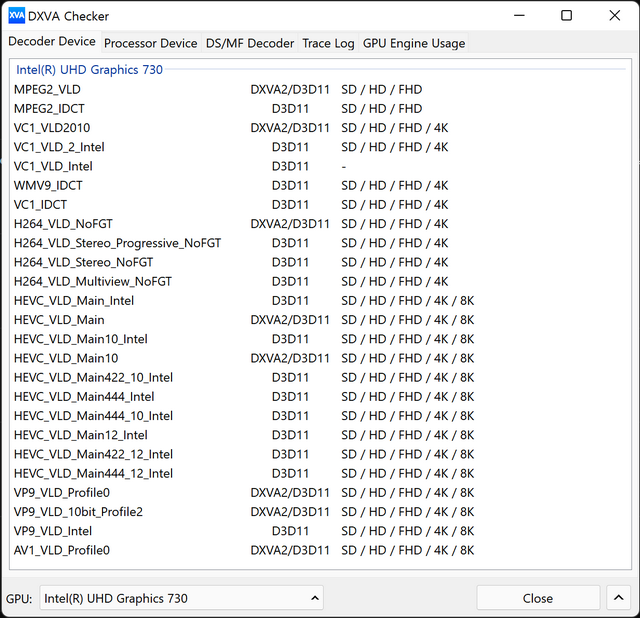Click the GPU: label
Screen dimensions: 640x618
click(19, 598)
